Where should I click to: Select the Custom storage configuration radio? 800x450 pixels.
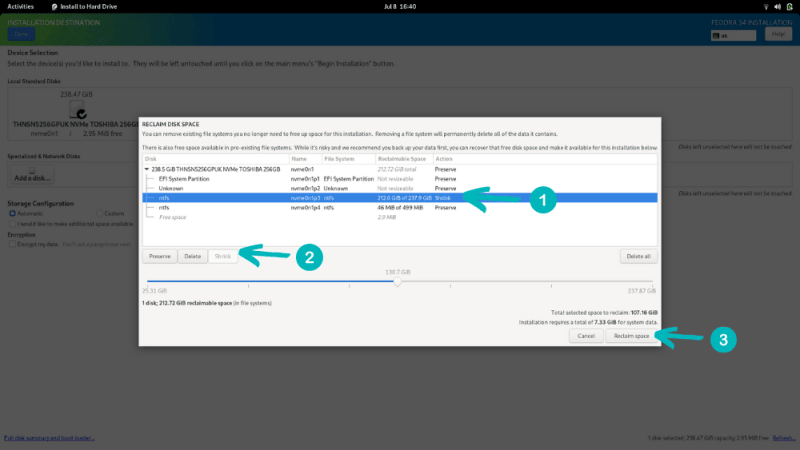(x=99, y=213)
